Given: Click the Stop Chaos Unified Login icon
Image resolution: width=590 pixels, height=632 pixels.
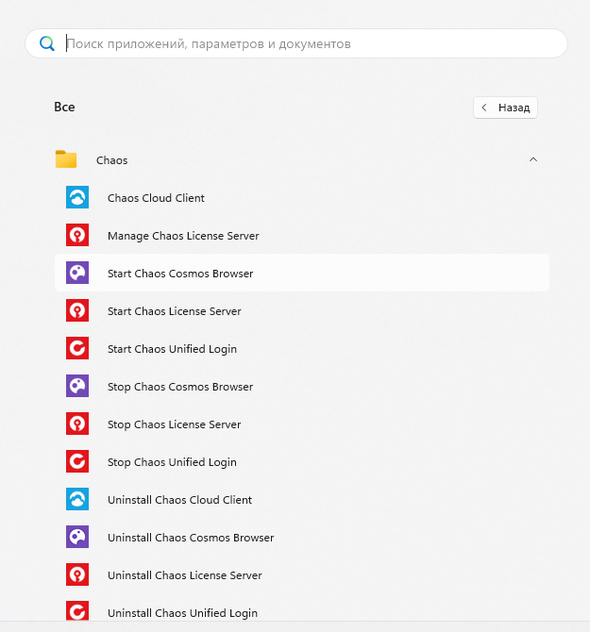Looking at the screenshot, I should [77, 462].
